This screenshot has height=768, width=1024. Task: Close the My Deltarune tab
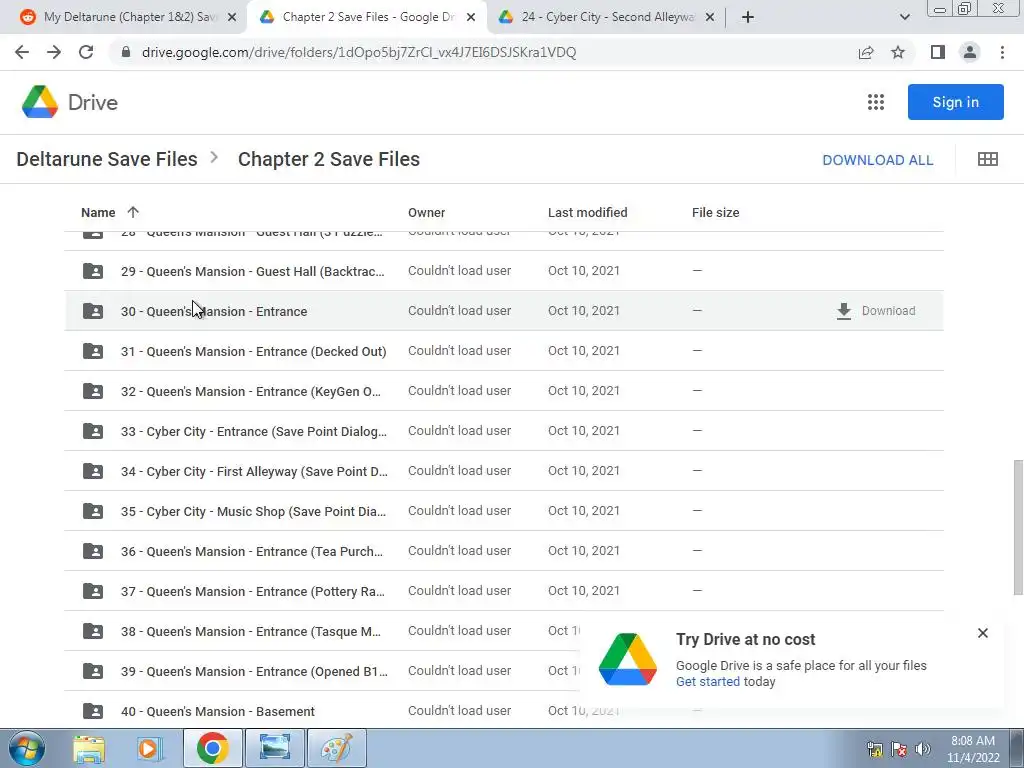[x=232, y=18]
